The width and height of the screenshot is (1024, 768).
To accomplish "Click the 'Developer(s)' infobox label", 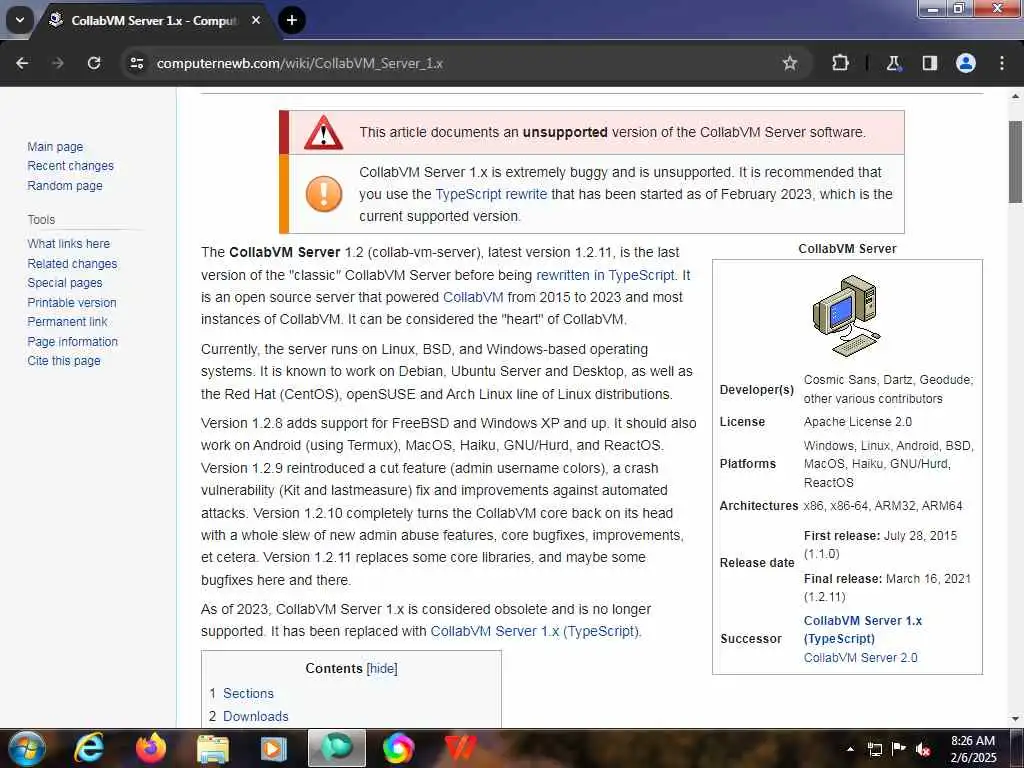I will click(x=756, y=390).
